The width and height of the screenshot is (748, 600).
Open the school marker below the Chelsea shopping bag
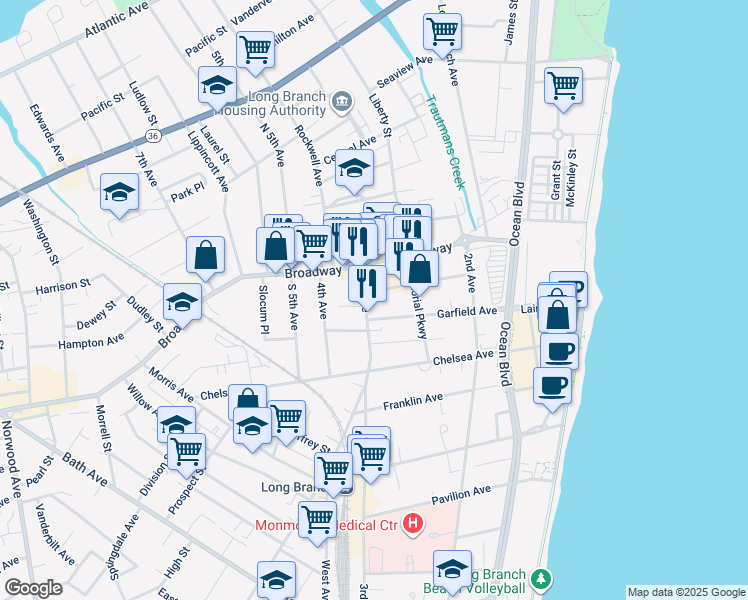click(x=252, y=428)
